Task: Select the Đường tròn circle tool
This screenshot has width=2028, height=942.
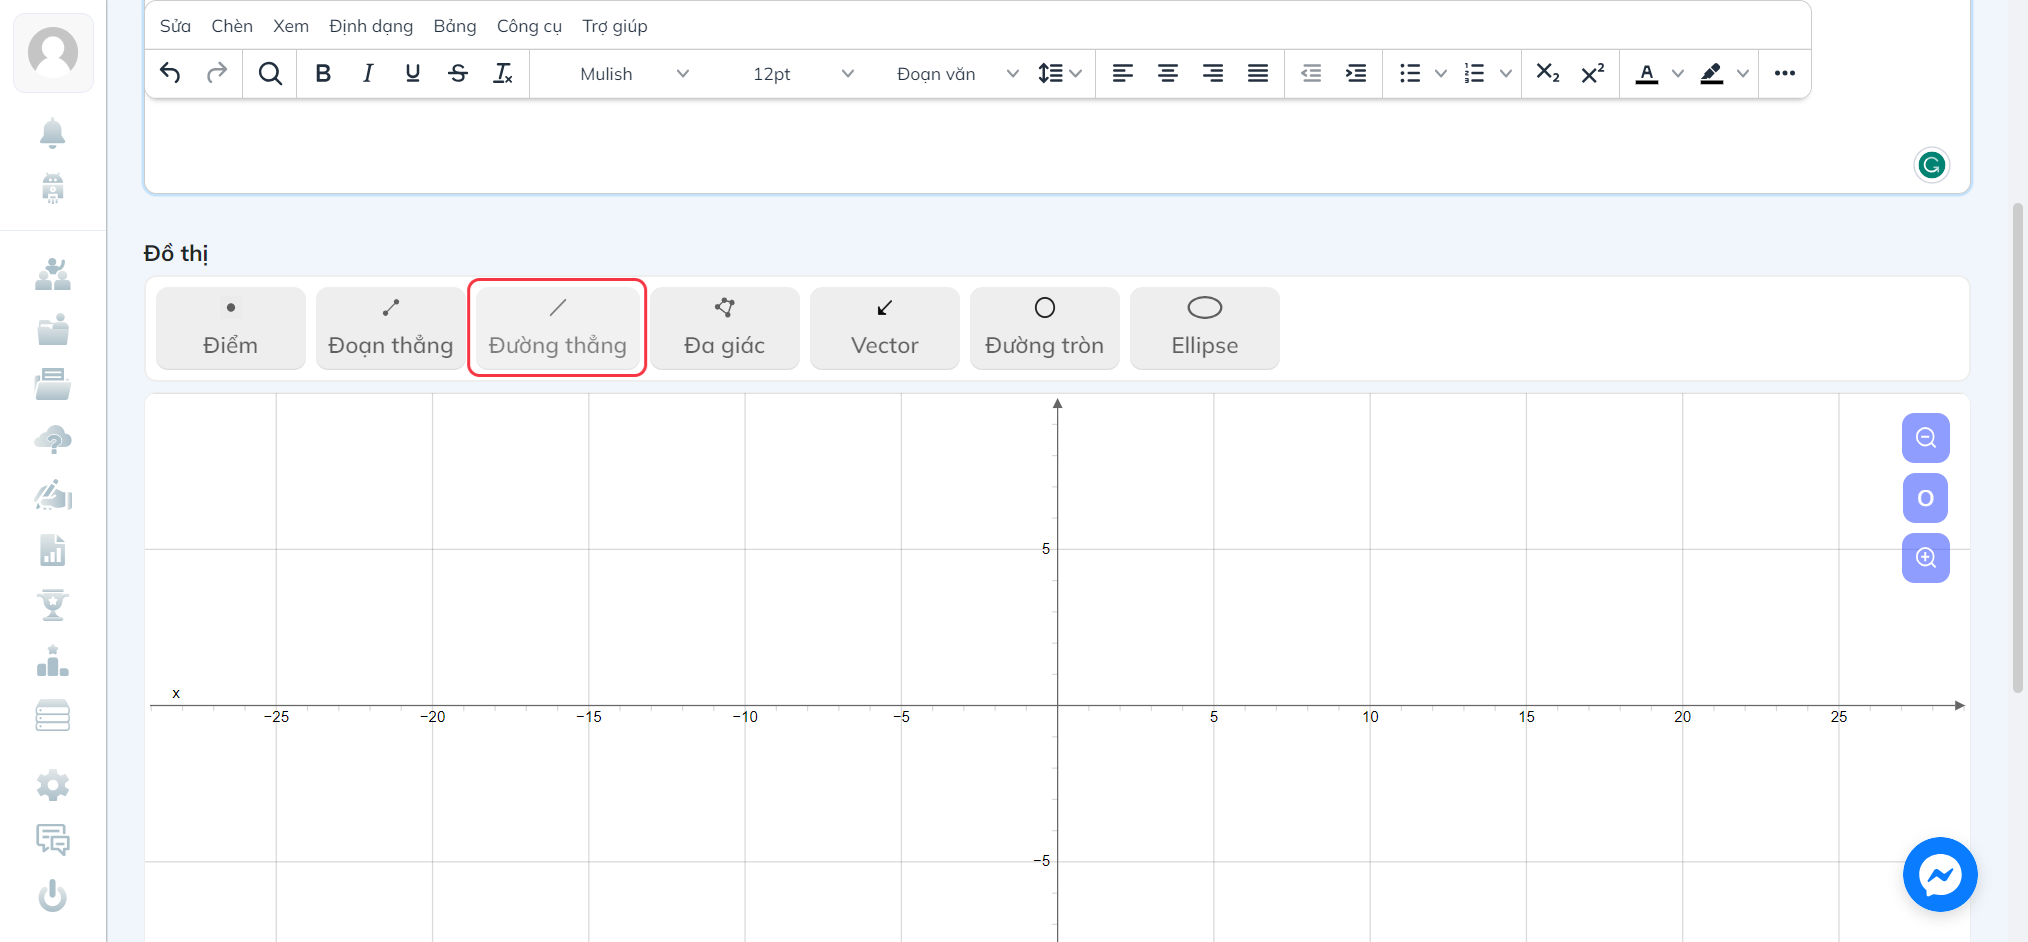Action: point(1045,328)
